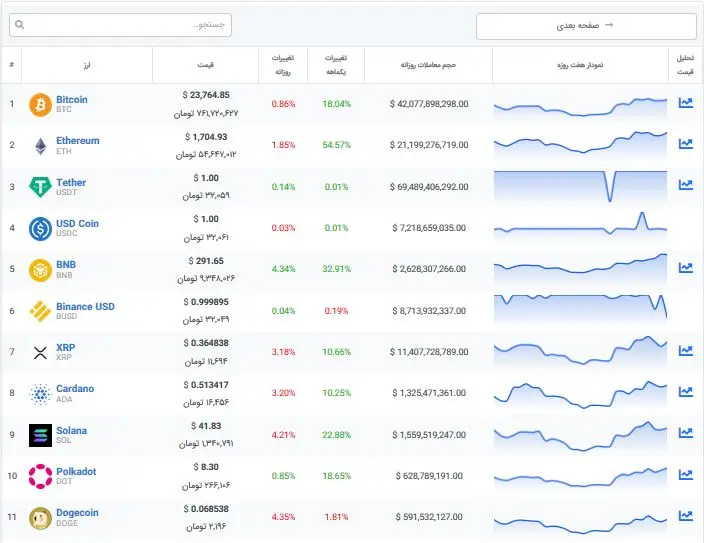Open the Binance USD link
The height and width of the screenshot is (543, 704).
85,306
